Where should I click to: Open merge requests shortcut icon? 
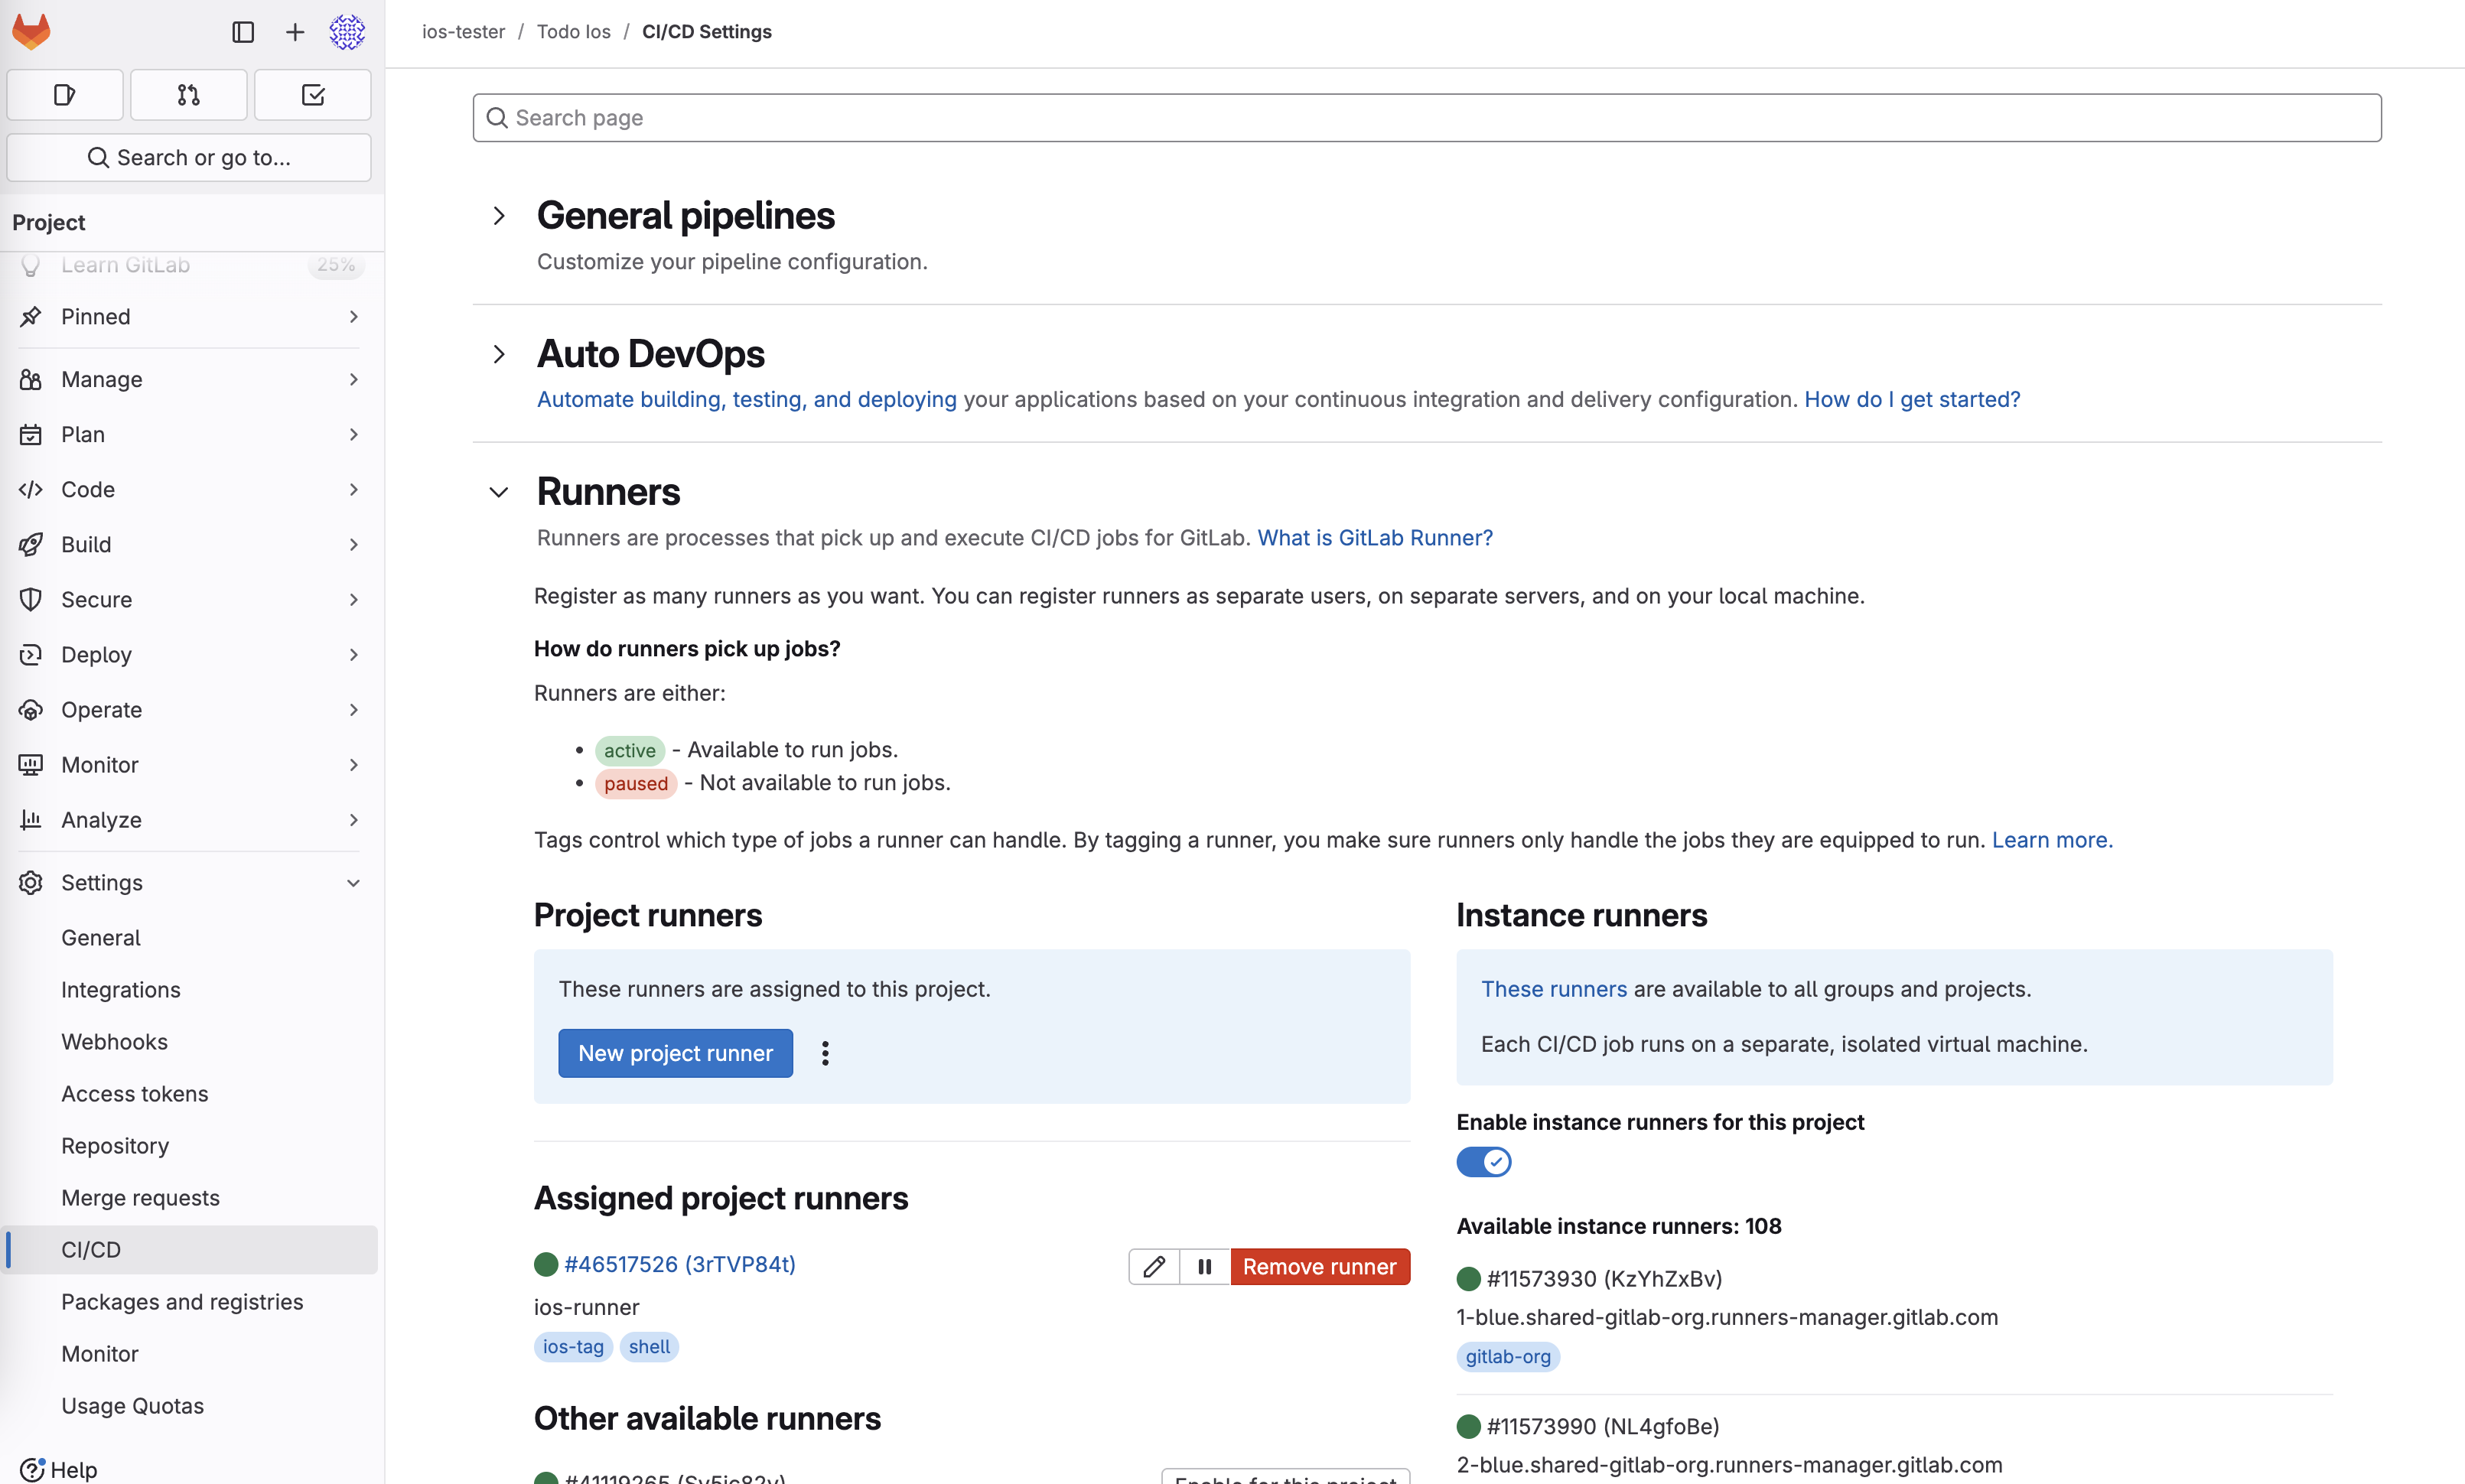coord(189,95)
